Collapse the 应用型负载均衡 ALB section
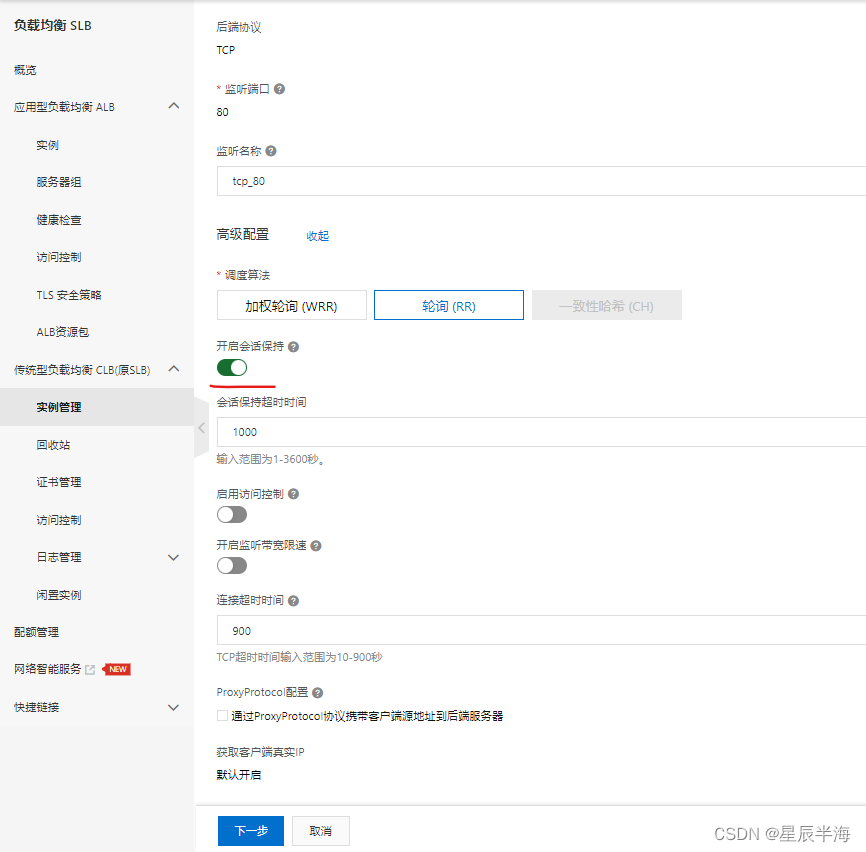Viewport: 866px width, 852px height. (174, 105)
